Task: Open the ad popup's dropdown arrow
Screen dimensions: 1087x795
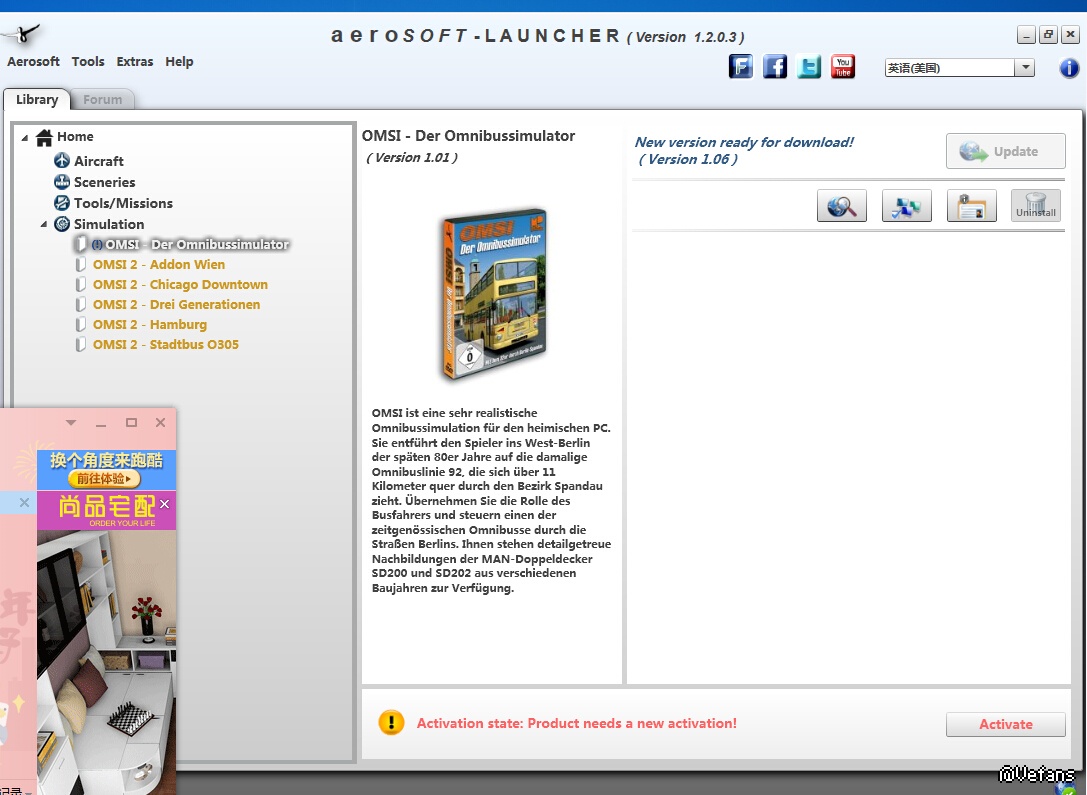Action: 71,423
